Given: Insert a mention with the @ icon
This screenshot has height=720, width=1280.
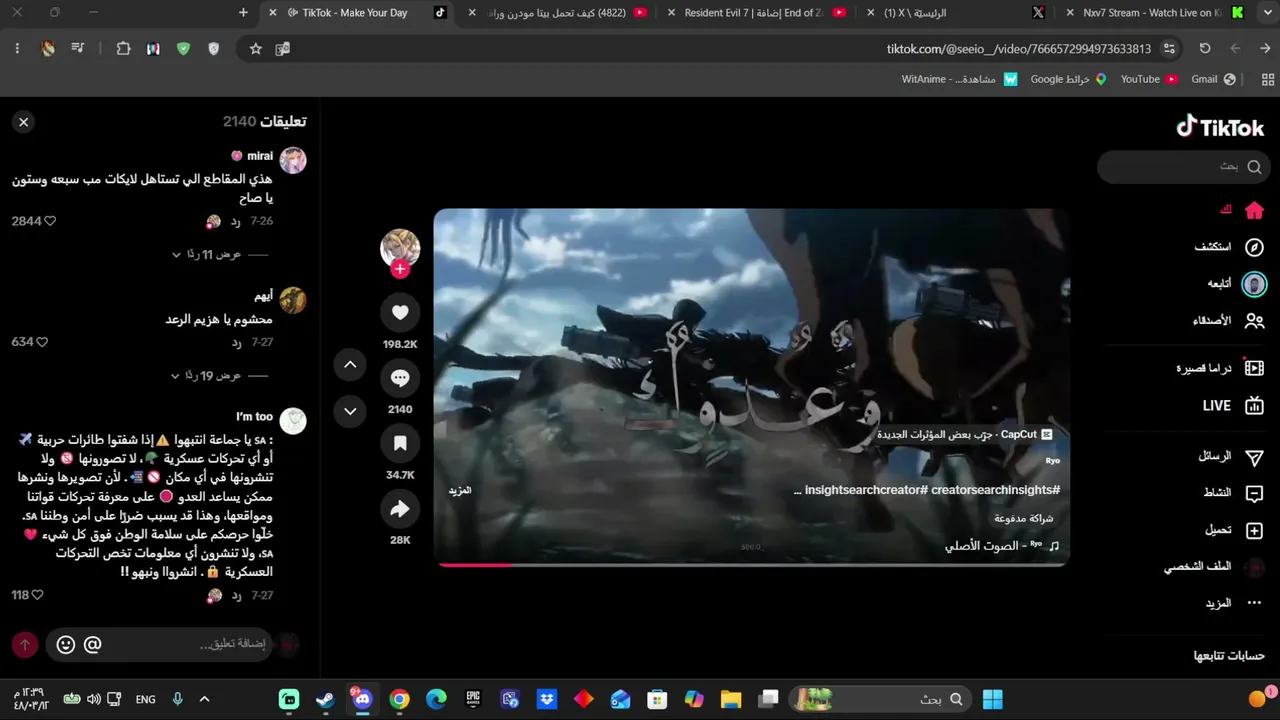Looking at the screenshot, I should coord(92,645).
